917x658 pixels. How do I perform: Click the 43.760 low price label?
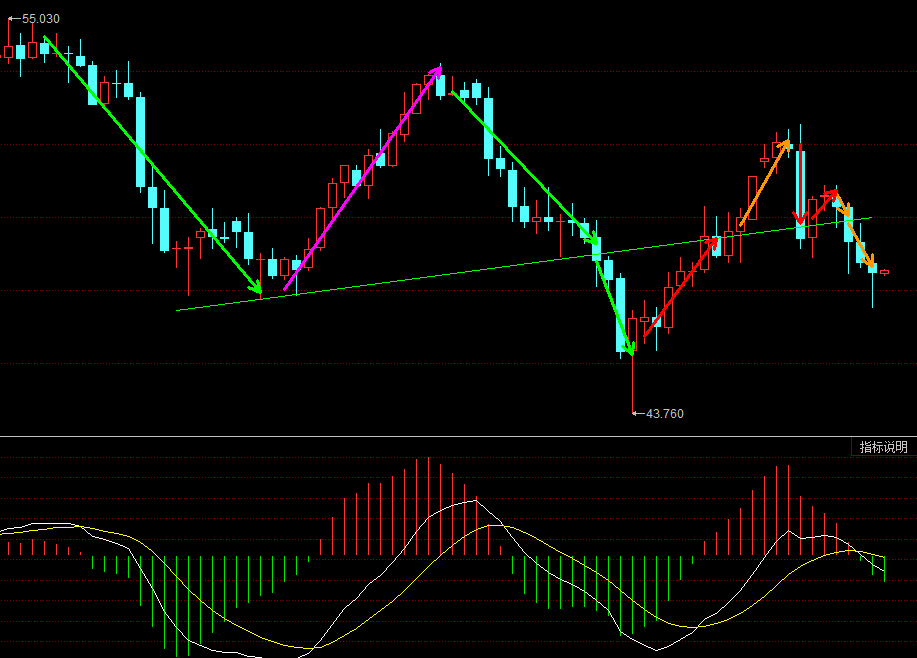pos(665,413)
